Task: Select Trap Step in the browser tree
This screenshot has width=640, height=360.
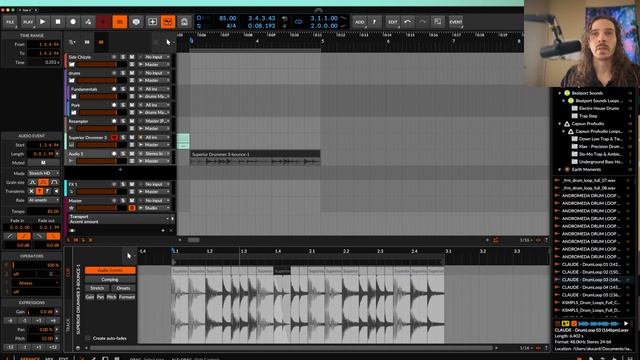Action: (x=588, y=116)
